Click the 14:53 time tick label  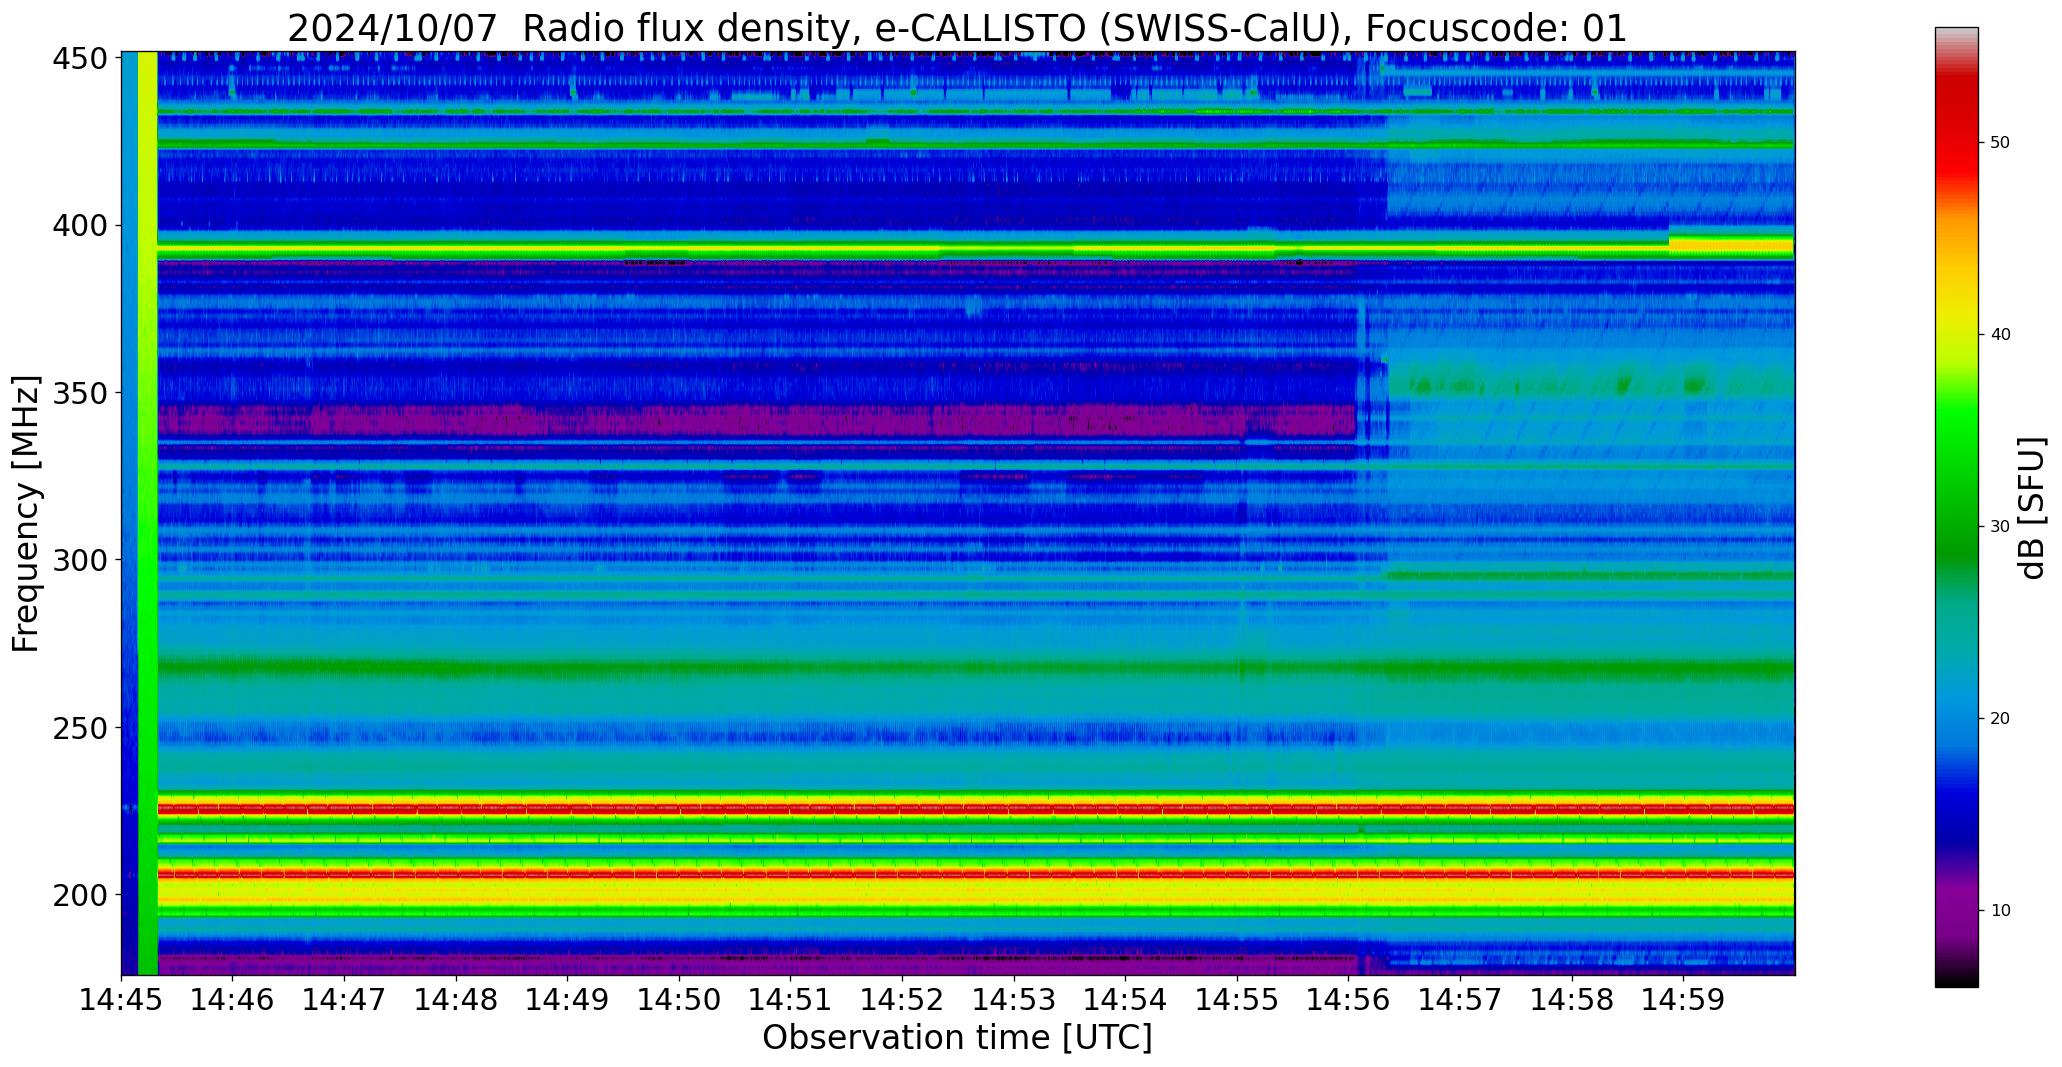pyautogui.click(x=1014, y=998)
